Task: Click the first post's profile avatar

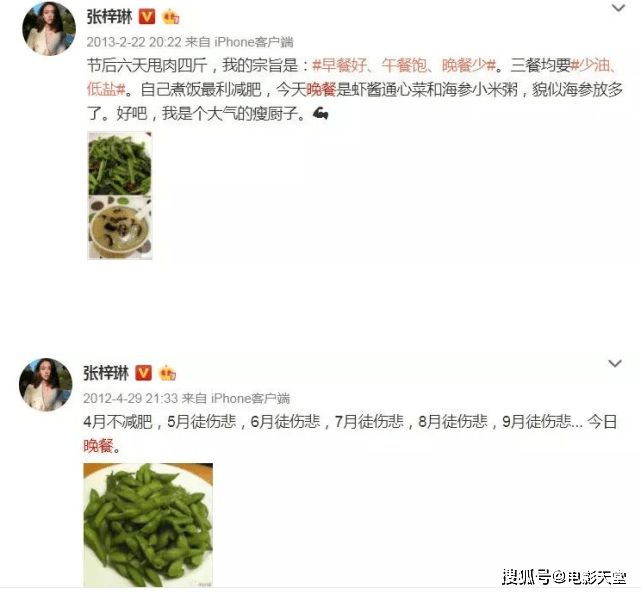Action: pyautogui.click(x=49, y=29)
